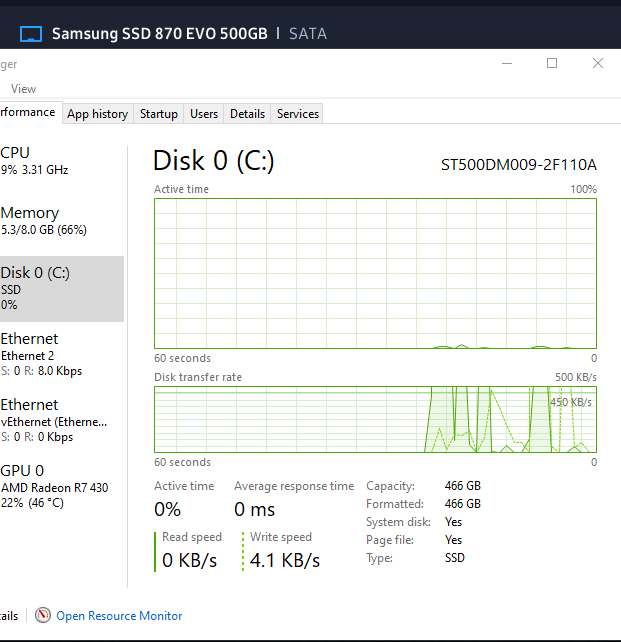Click the Active time 0% value
Screen dimensions: 621x642
click(167, 510)
